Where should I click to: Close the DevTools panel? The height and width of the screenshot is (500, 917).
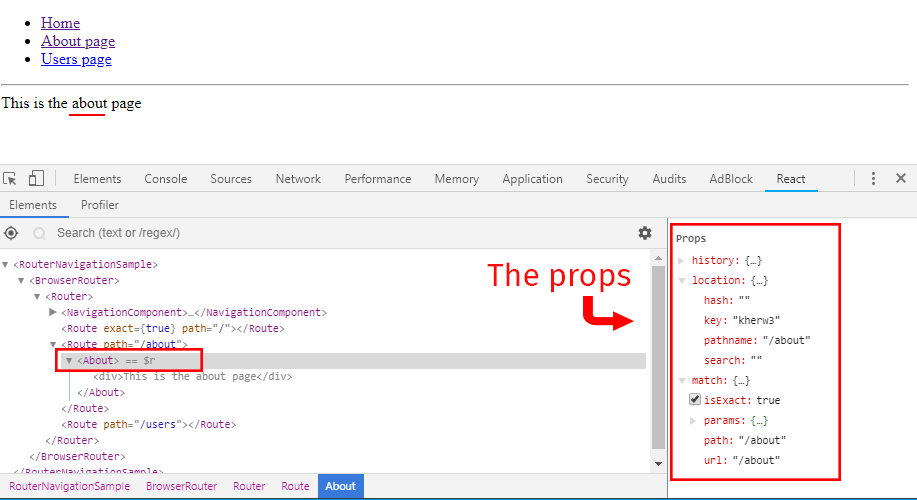(x=900, y=179)
